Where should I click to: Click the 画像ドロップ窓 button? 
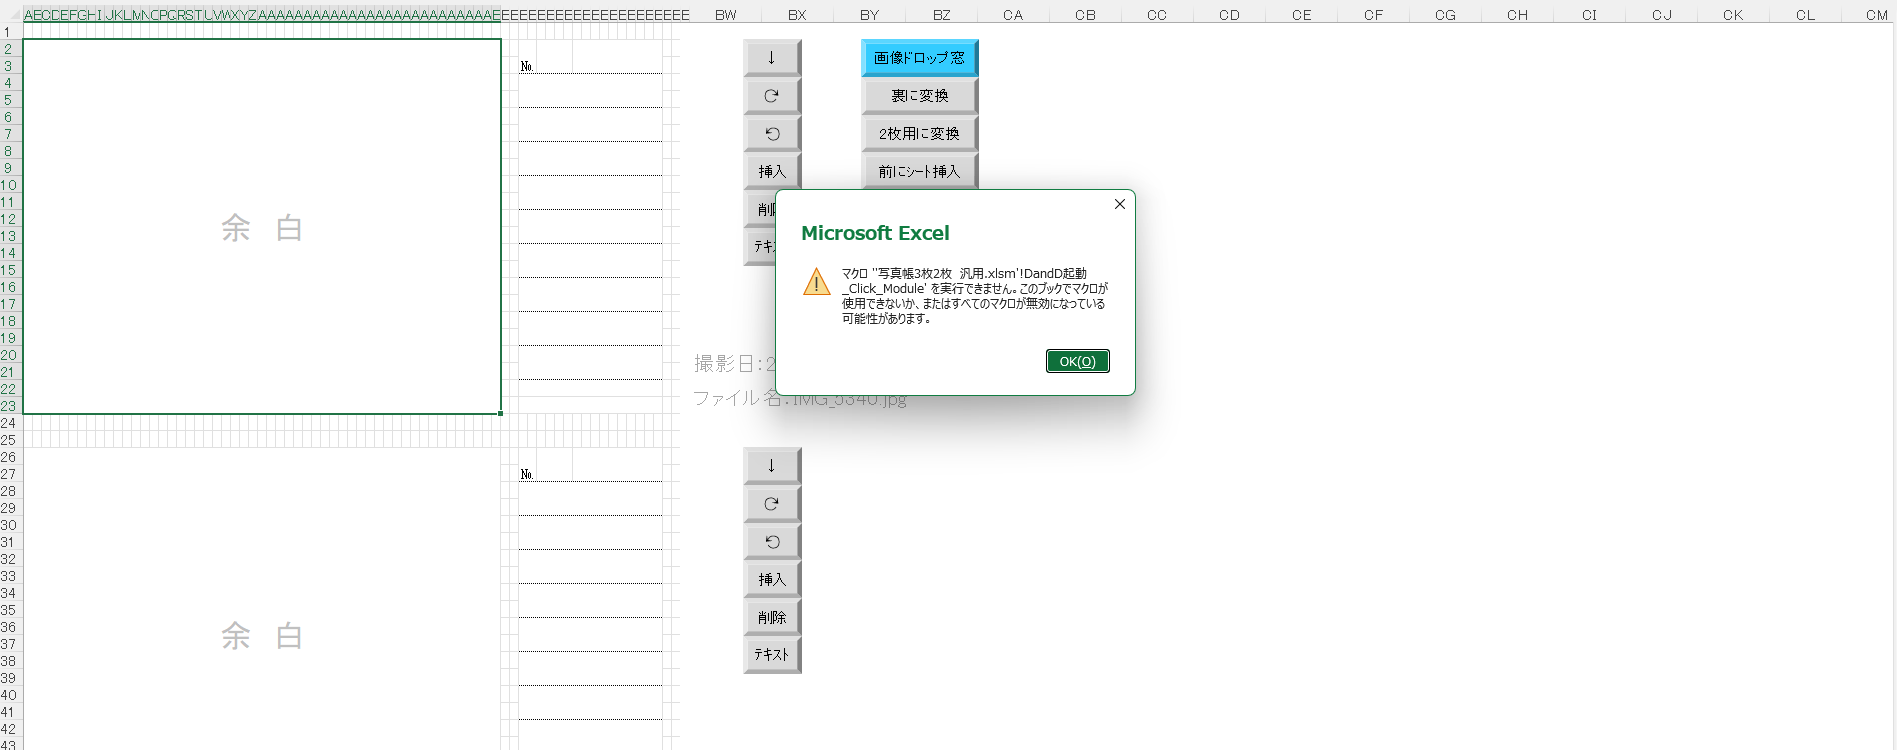click(x=919, y=58)
